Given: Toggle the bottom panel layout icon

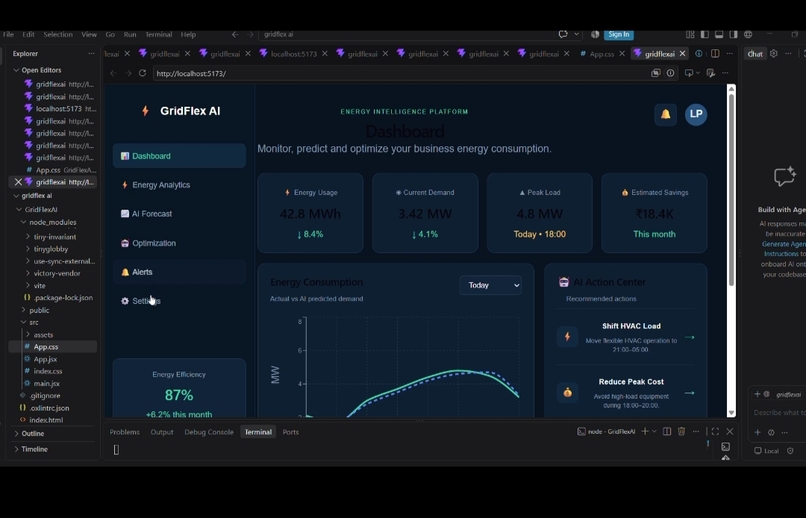Looking at the screenshot, I should coord(719,34).
